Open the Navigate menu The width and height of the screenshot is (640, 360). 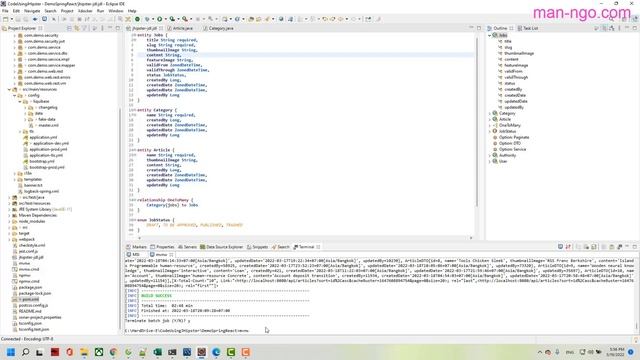[32, 11]
